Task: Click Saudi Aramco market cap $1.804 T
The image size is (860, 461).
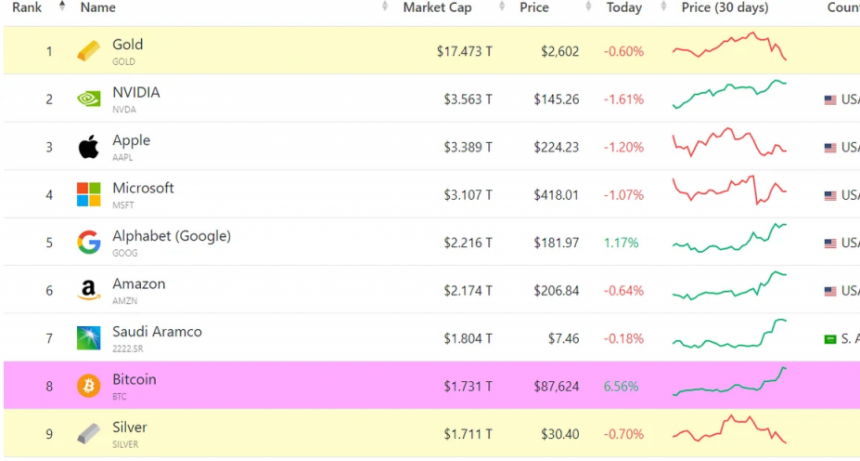Action: [x=468, y=338]
